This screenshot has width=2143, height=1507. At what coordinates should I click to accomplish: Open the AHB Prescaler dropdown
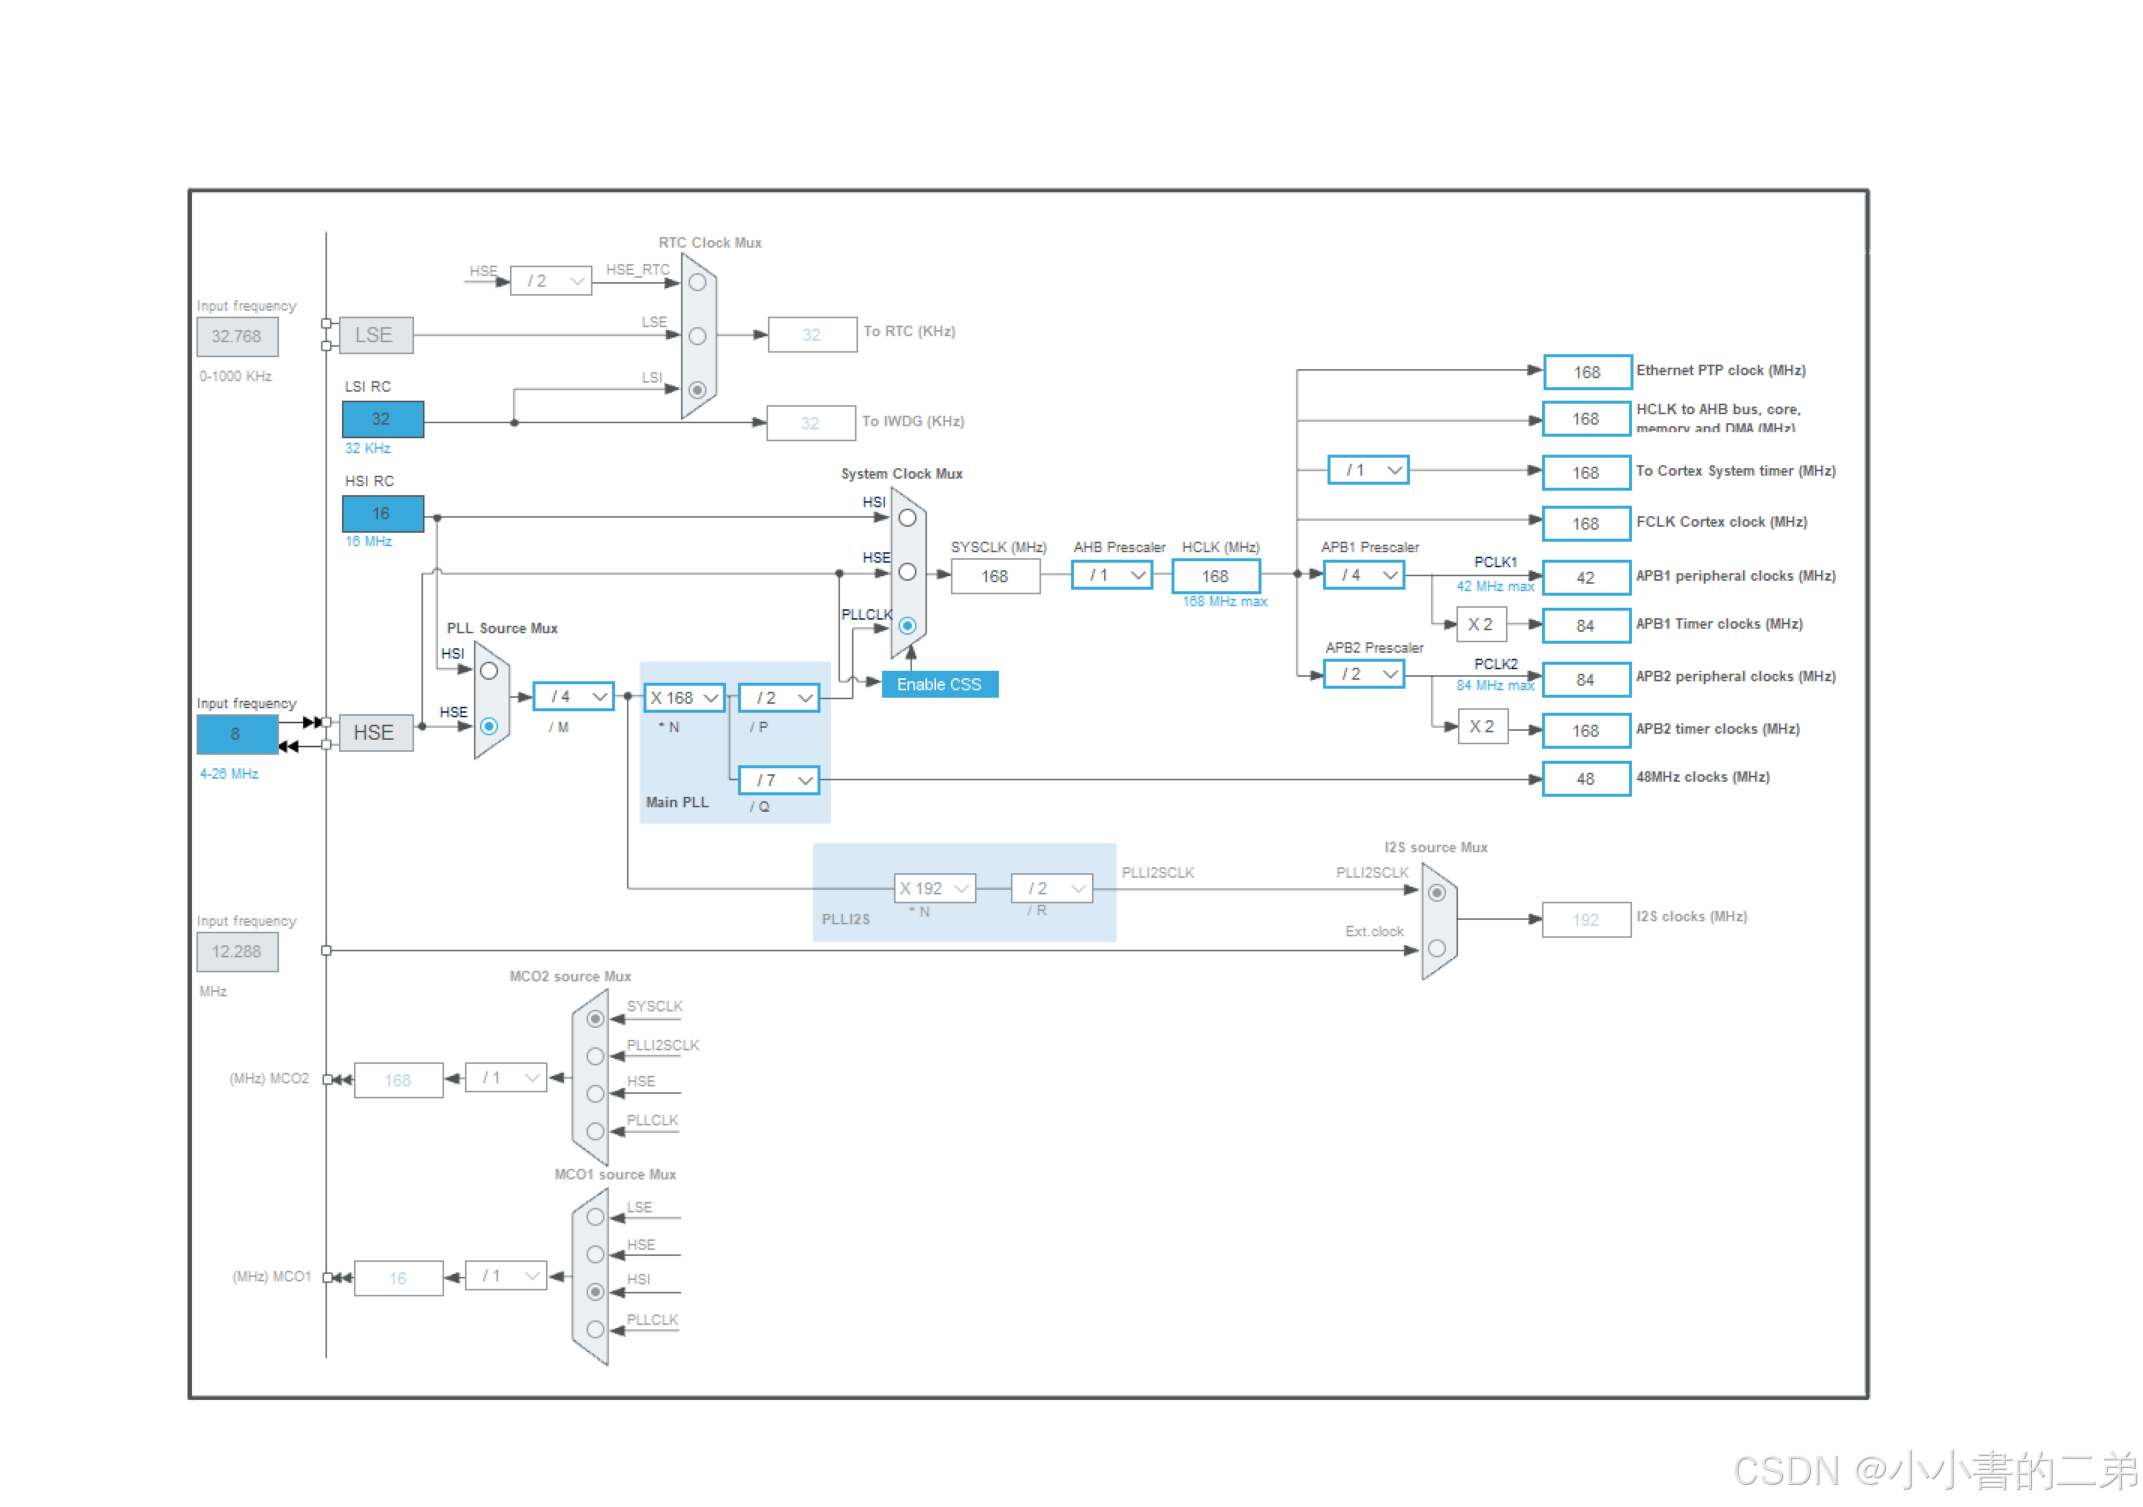pyautogui.click(x=1112, y=575)
